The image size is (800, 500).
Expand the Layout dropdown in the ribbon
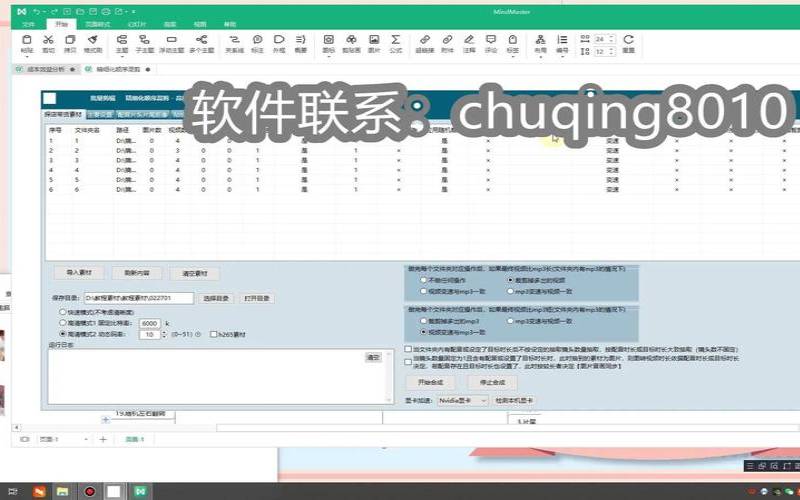(540, 57)
